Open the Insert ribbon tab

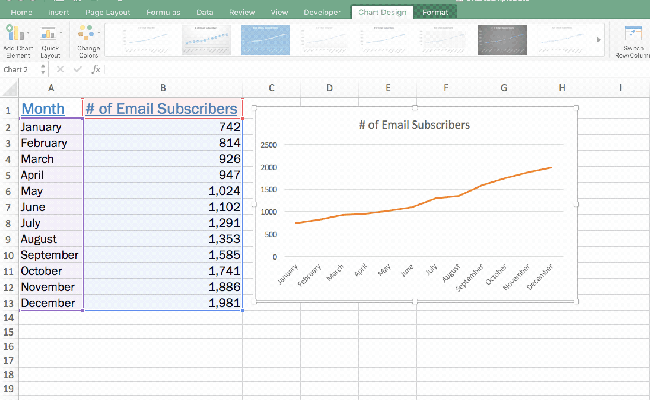(59, 12)
